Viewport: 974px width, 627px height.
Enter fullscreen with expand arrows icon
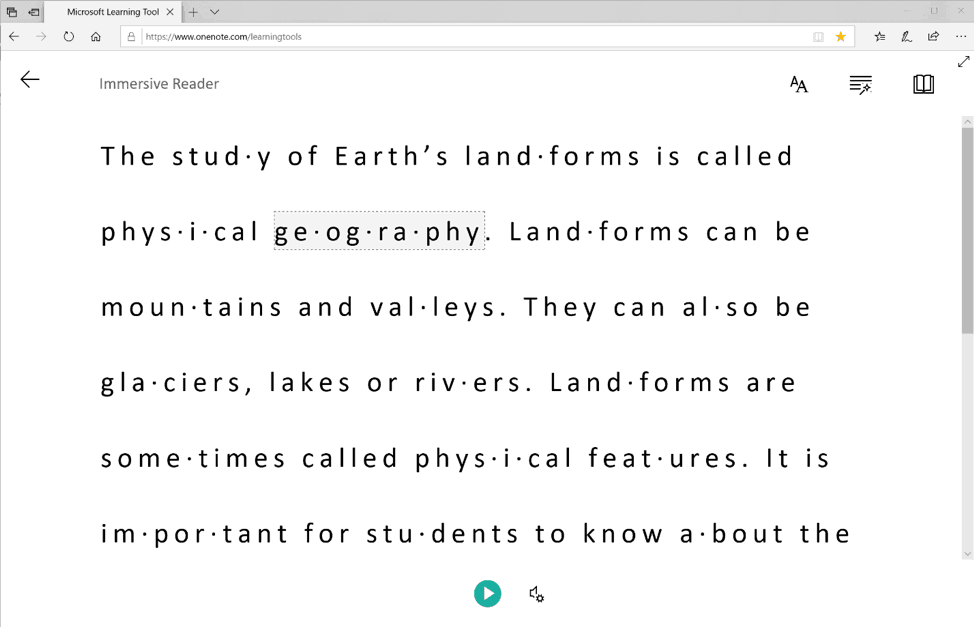[x=963, y=62]
